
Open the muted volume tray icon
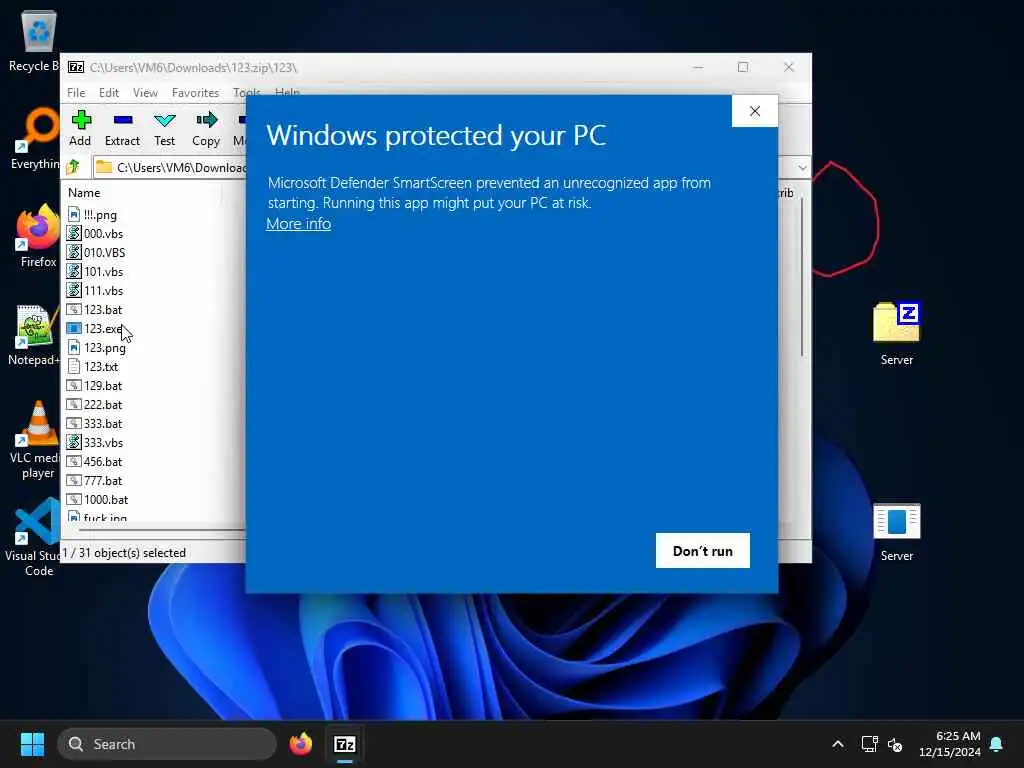tap(895, 744)
